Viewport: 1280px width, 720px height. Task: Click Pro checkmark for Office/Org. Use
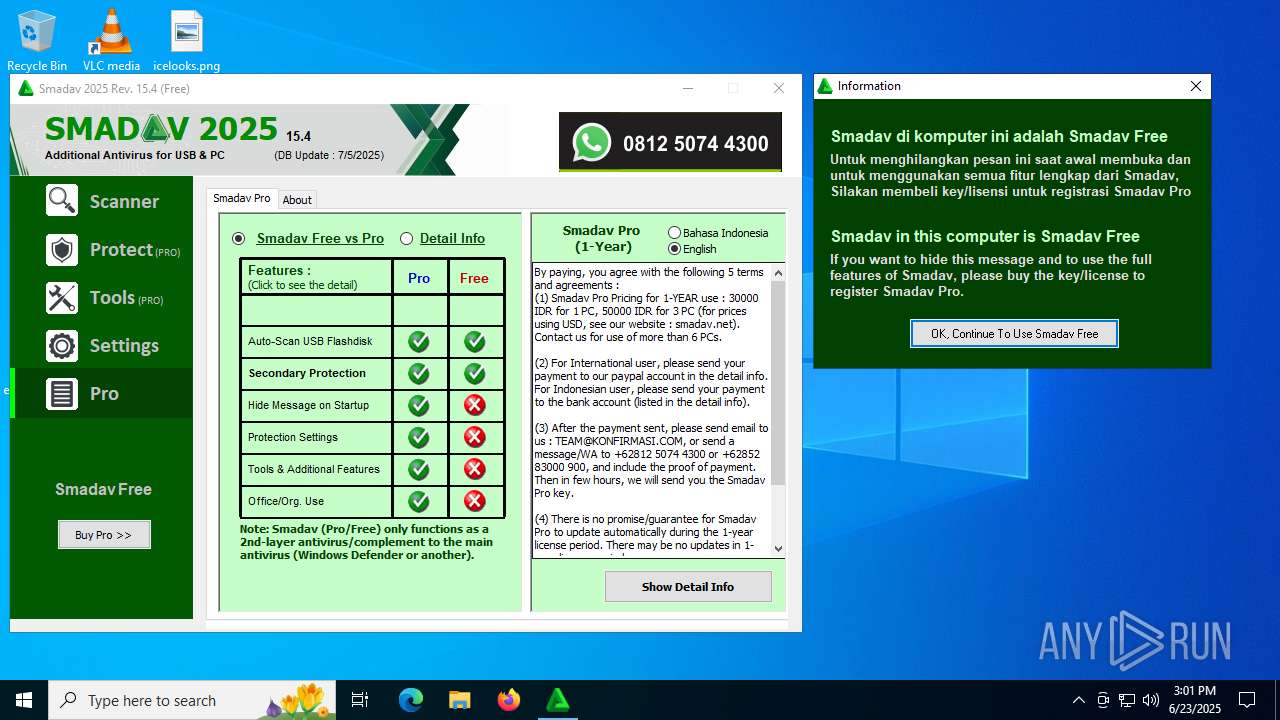tap(419, 501)
